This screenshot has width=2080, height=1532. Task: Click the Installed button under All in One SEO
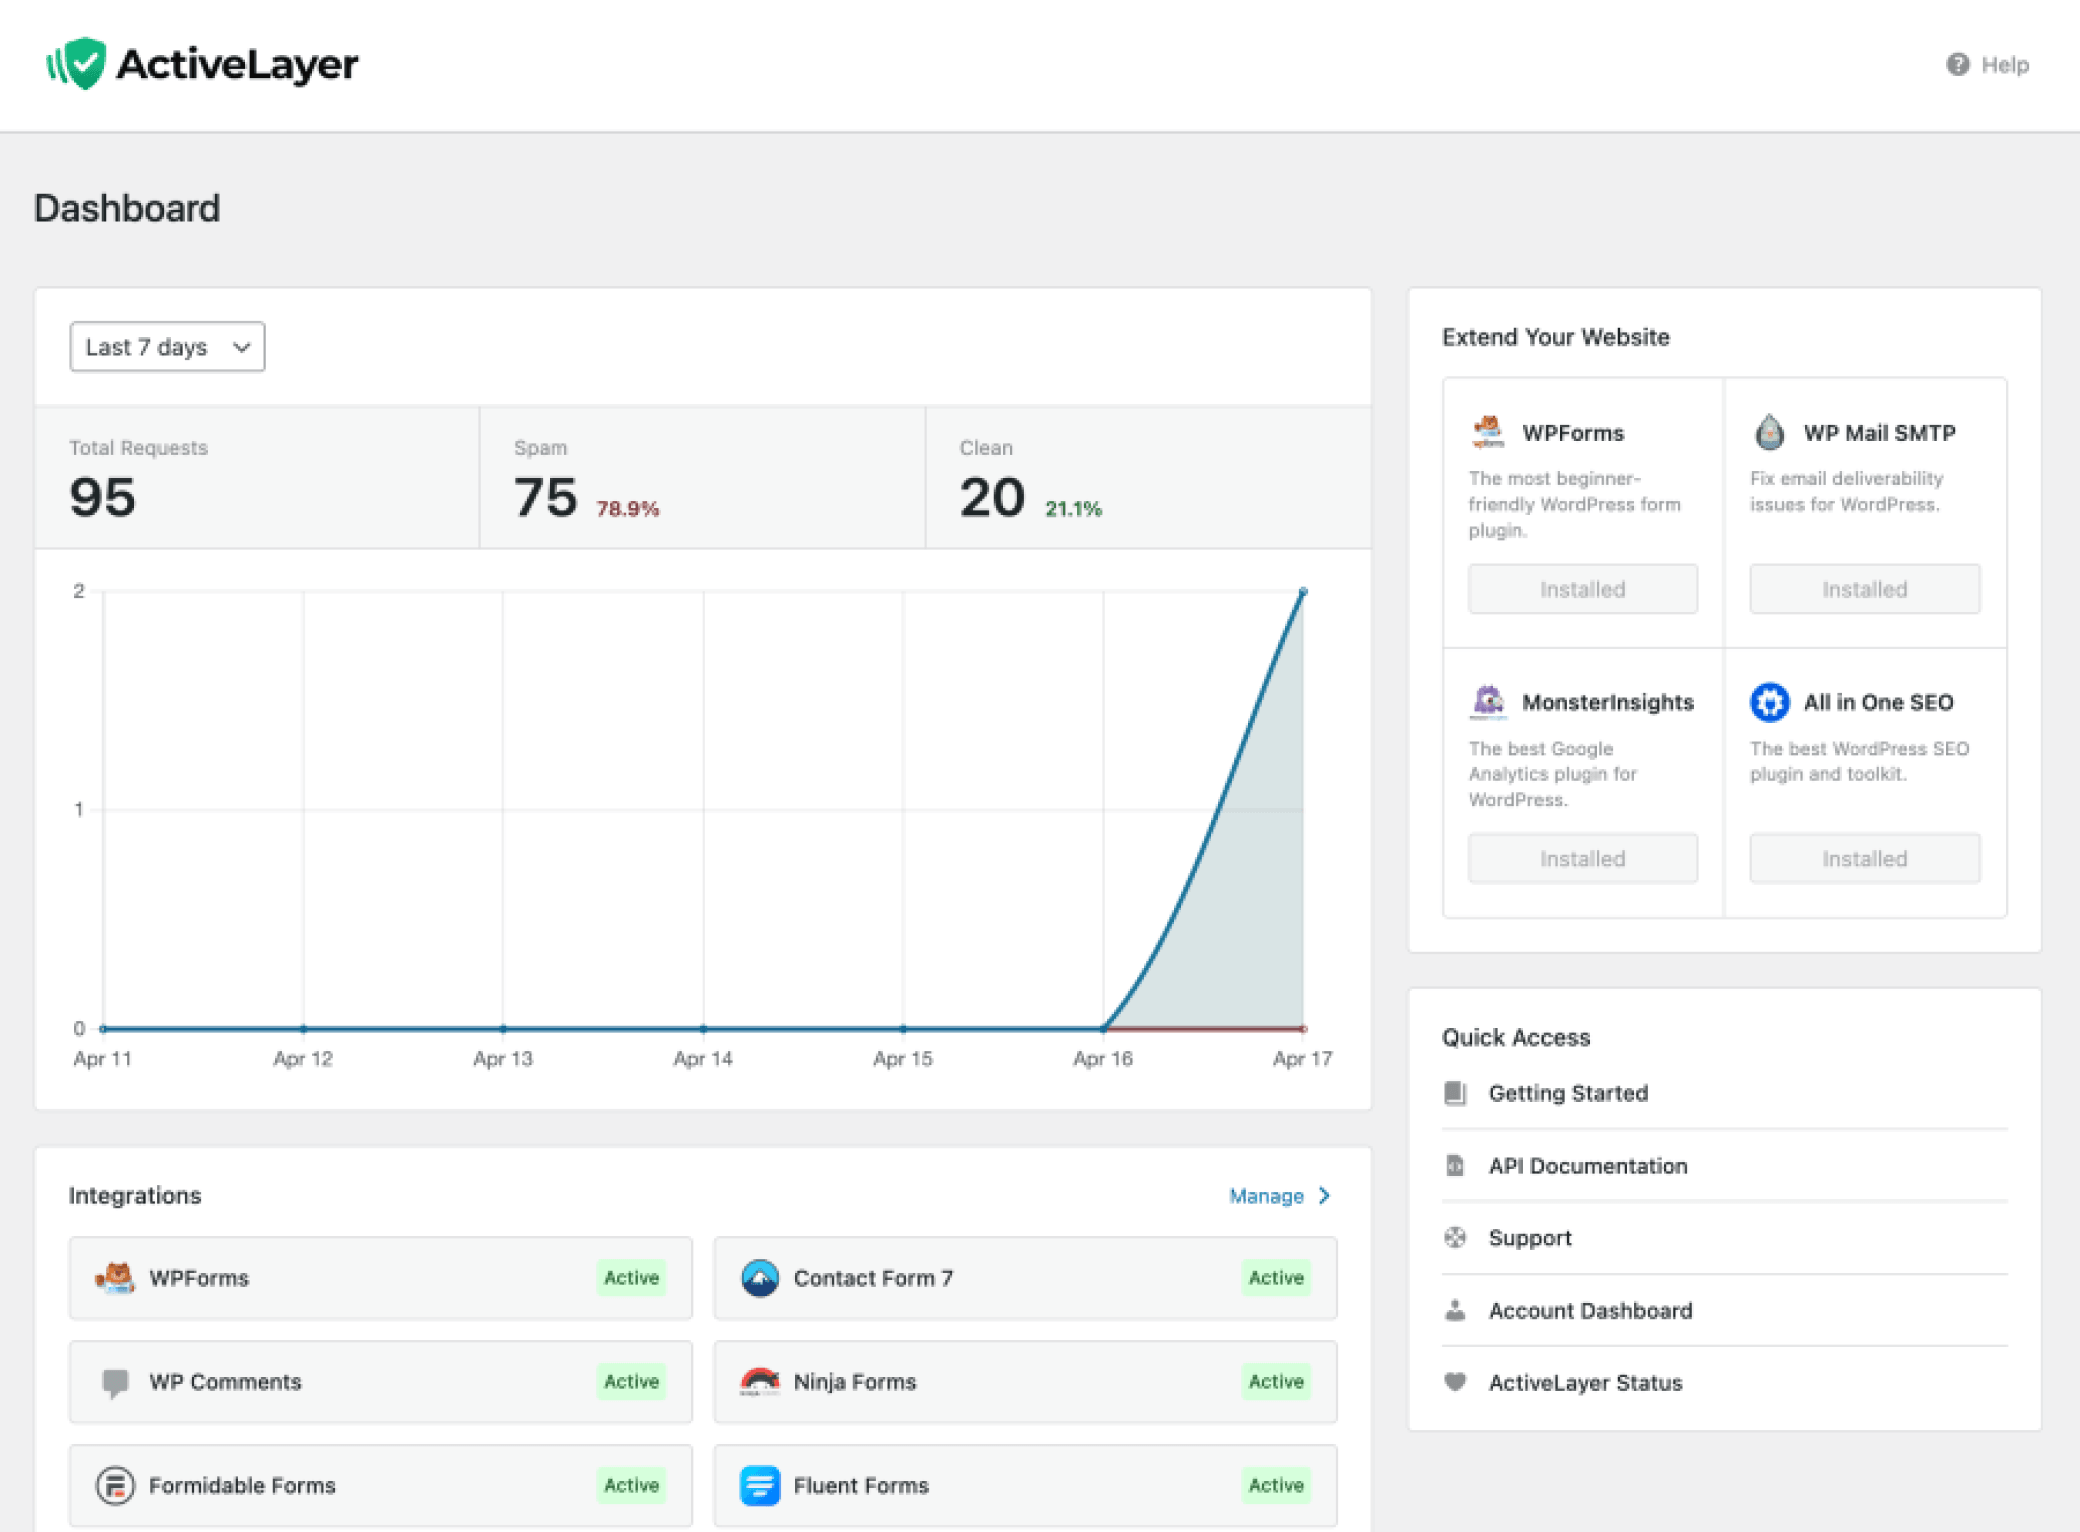point(1864,859)
